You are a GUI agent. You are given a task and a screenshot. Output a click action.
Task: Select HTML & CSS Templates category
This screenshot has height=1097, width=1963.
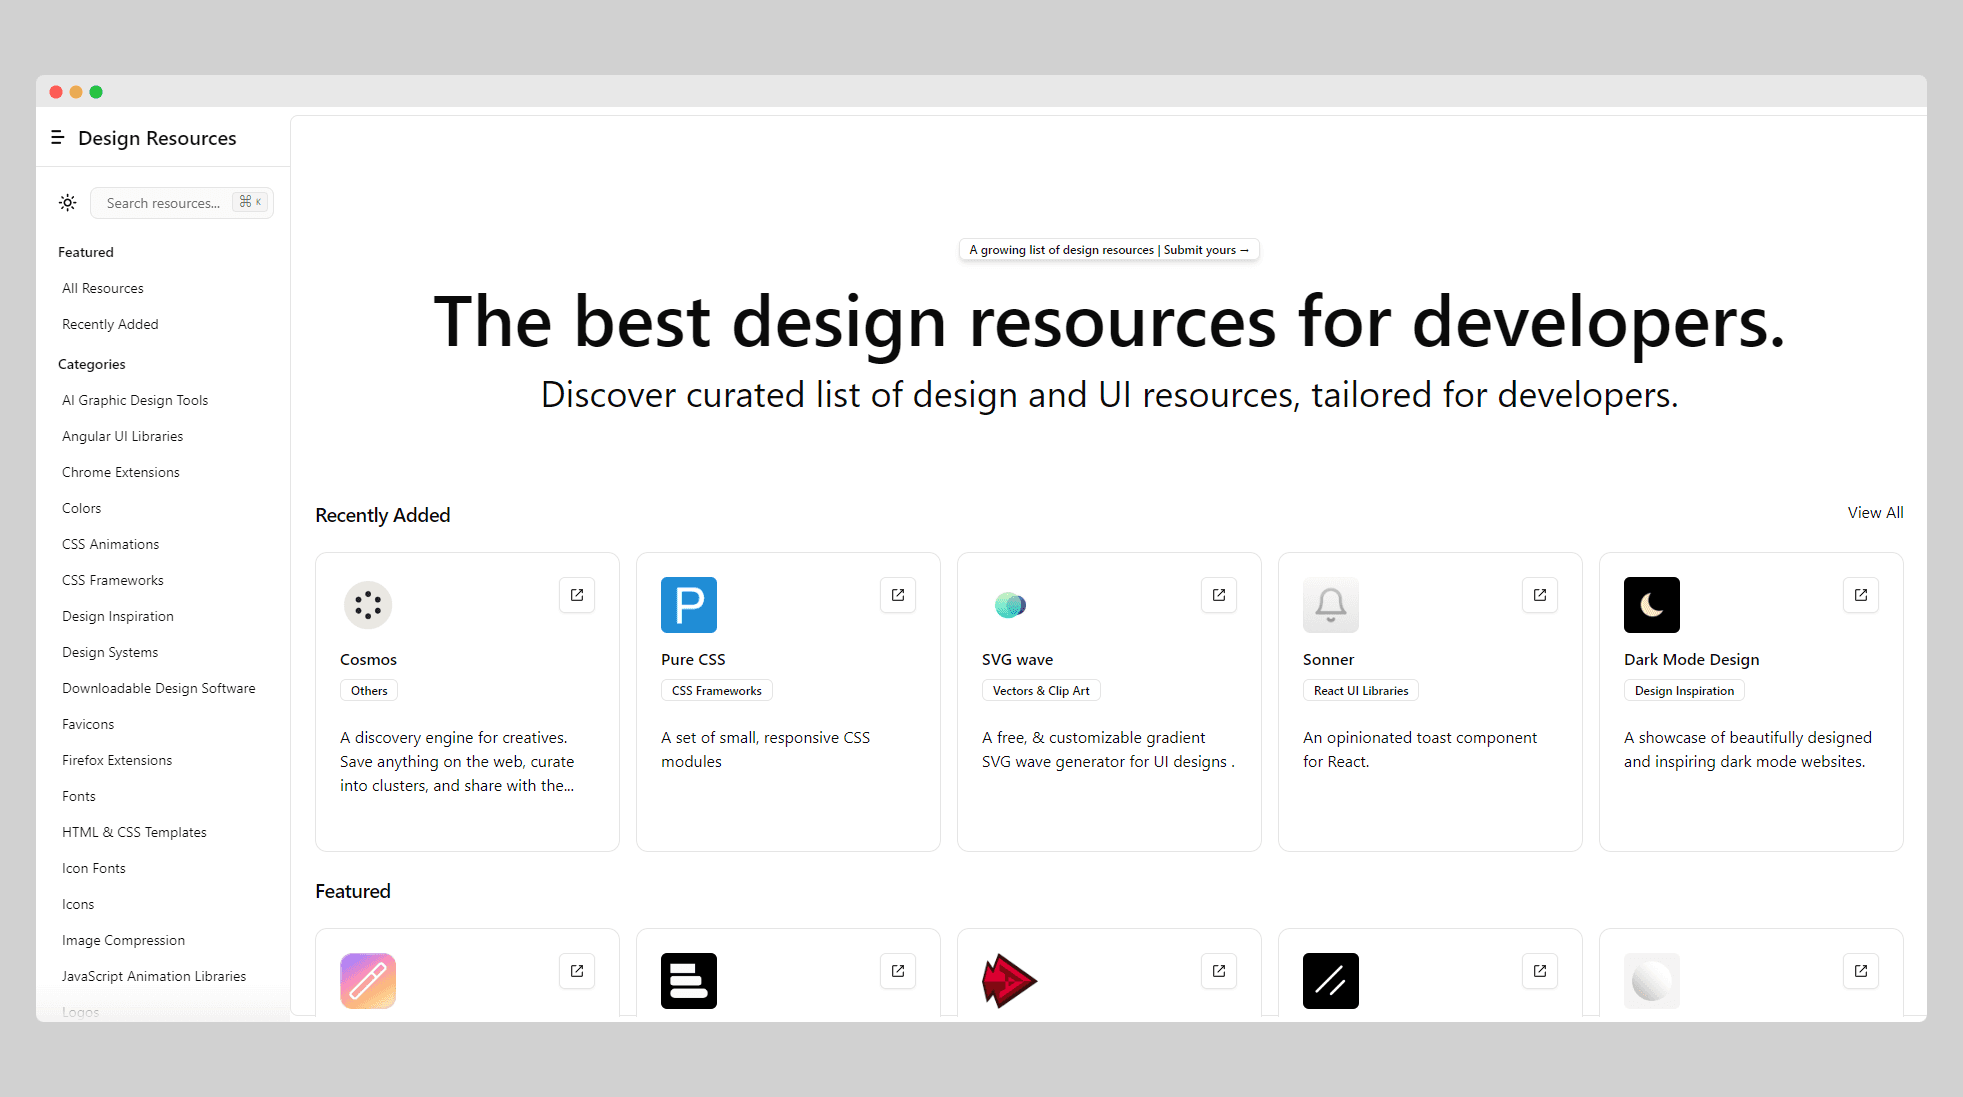click(x=134, y=832)
